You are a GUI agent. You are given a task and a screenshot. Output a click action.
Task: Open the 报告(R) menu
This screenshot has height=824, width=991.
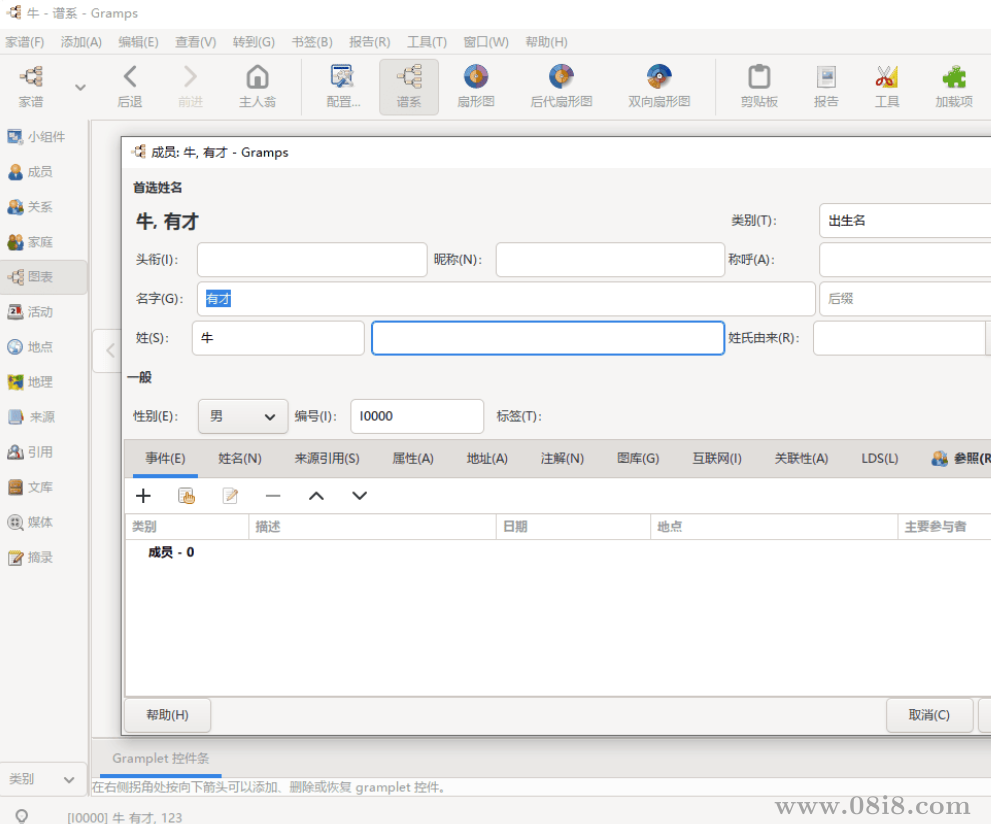click(x=369, y=42)
